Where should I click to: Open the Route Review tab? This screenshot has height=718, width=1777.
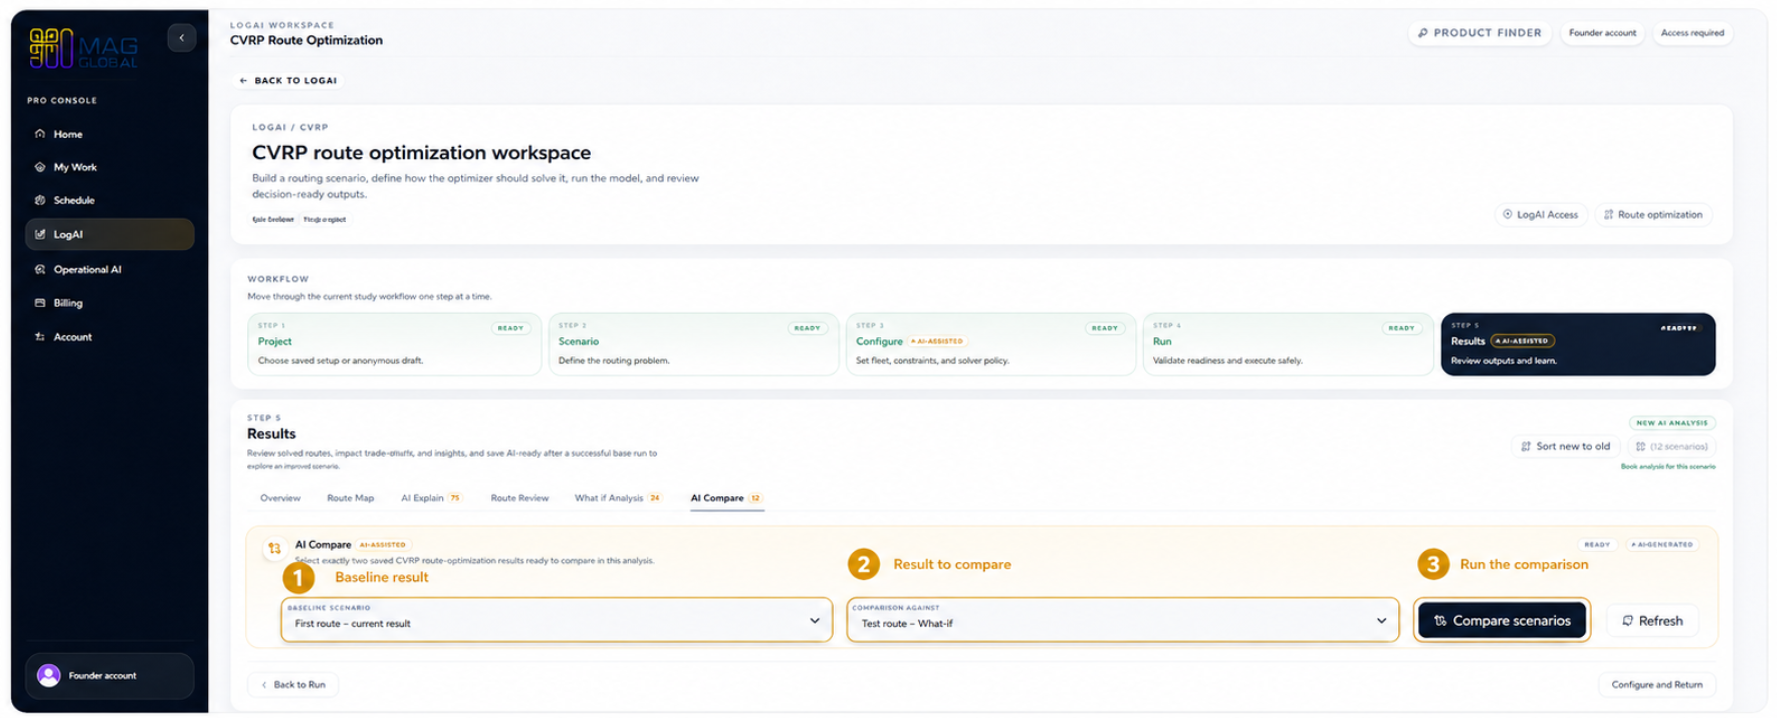pyautogui.click(x=519, y=498)
